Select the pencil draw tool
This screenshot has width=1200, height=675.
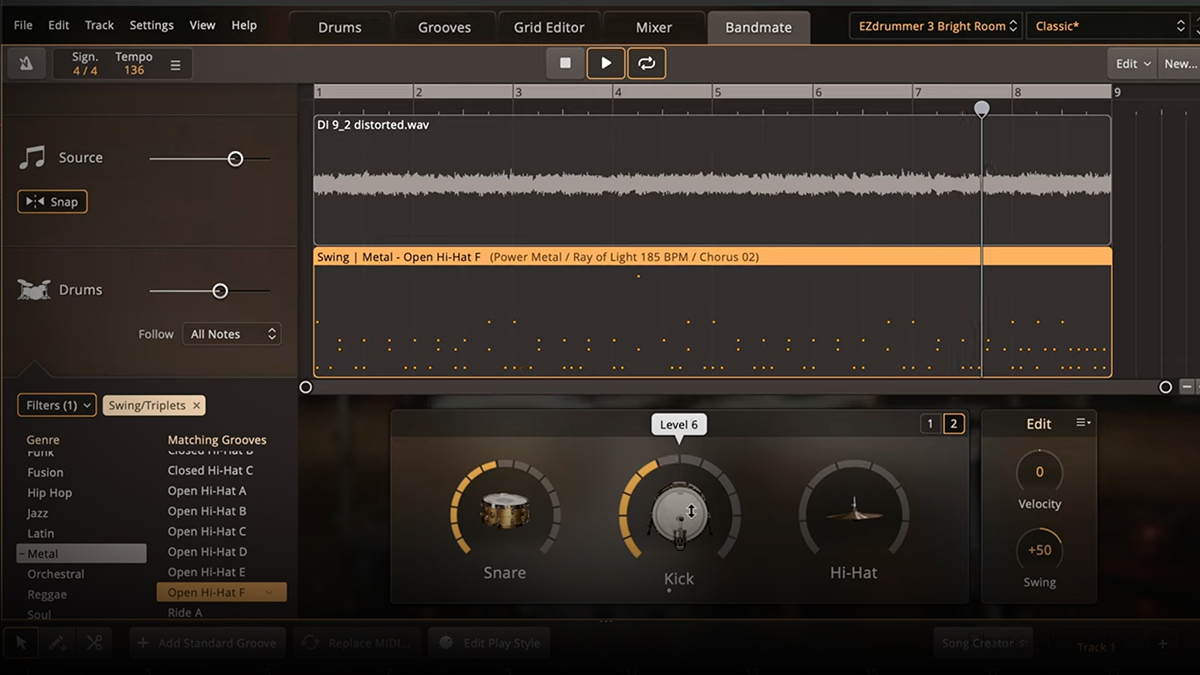point(59,643)
